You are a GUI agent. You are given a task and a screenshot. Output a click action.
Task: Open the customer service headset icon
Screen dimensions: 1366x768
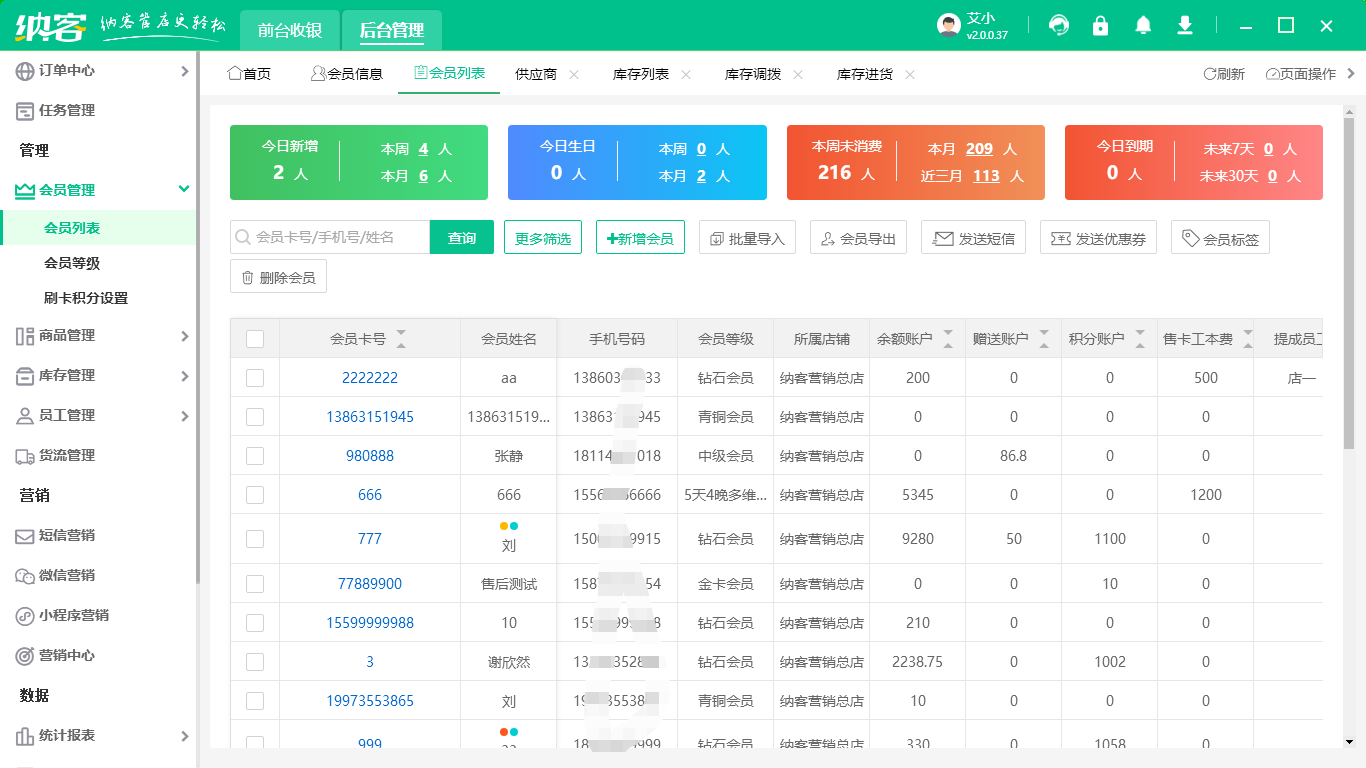1058,26
